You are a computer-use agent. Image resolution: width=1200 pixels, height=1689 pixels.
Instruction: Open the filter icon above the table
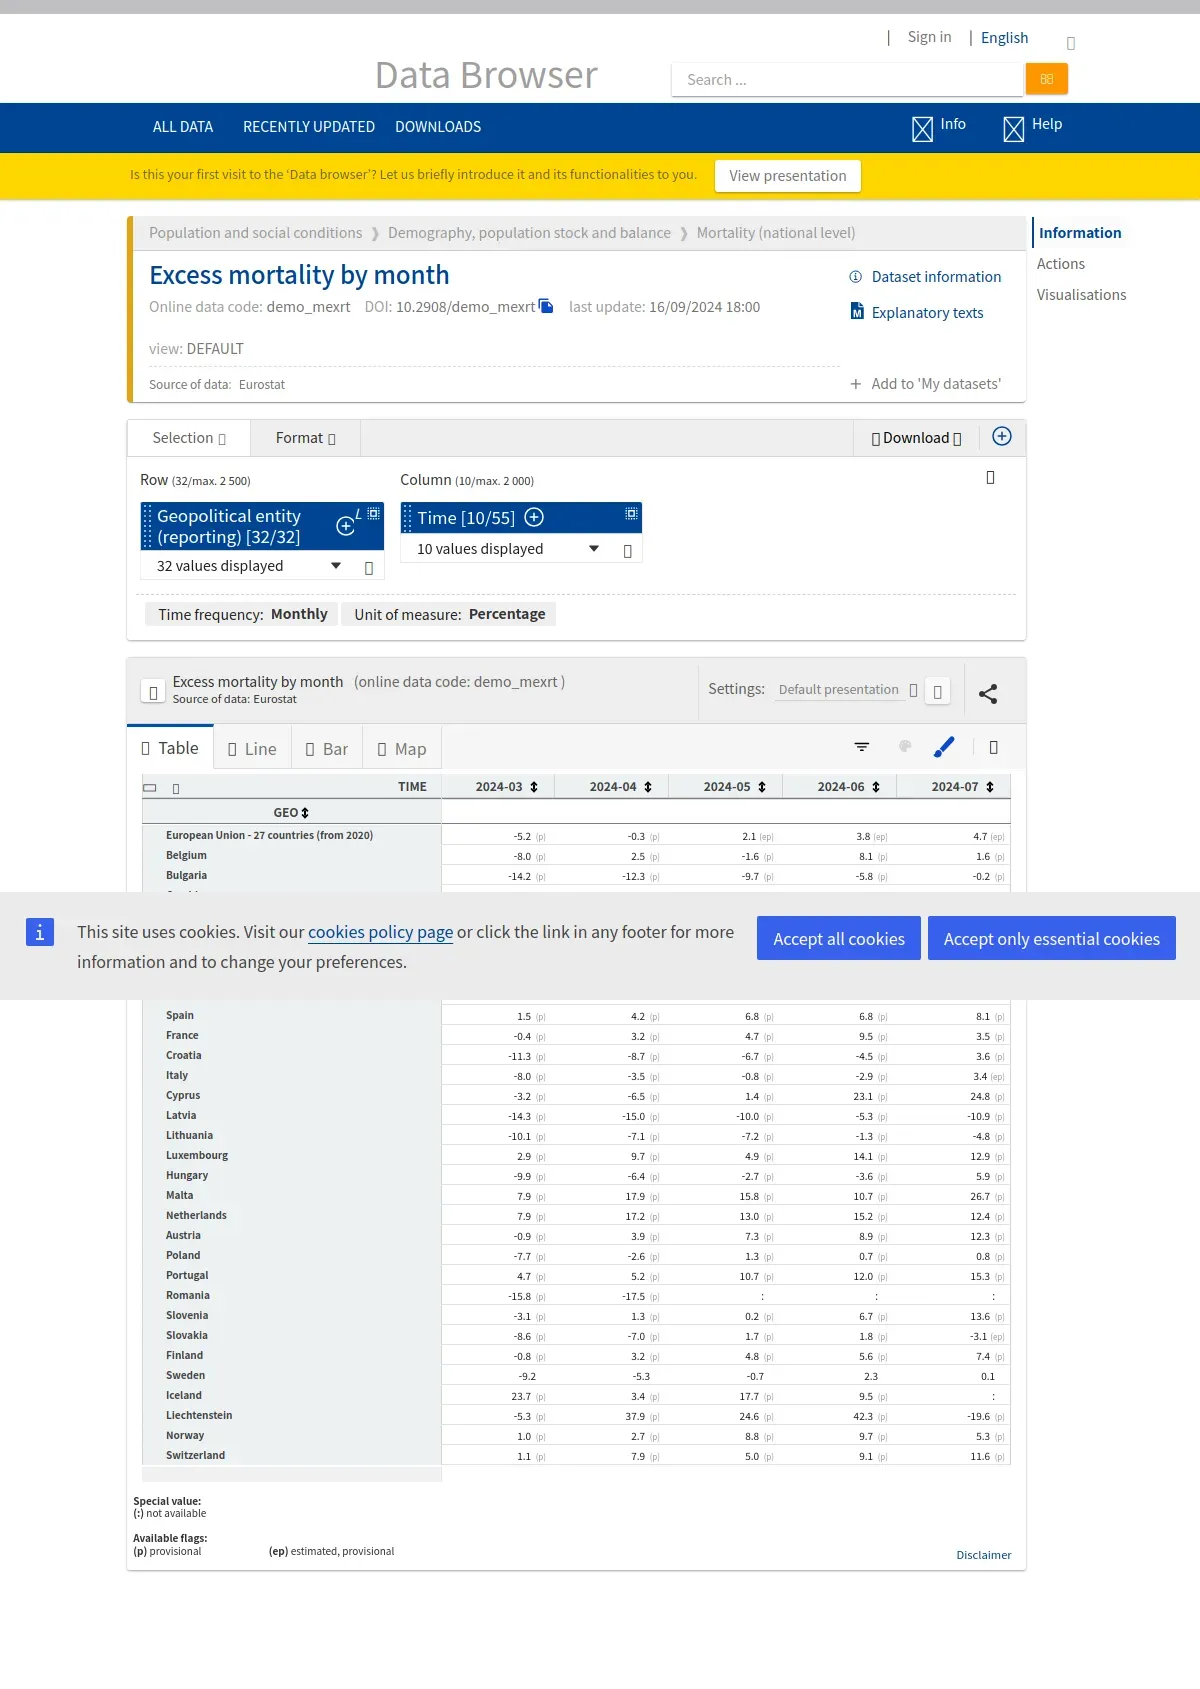pyautogui.click(x=862, y=747)
